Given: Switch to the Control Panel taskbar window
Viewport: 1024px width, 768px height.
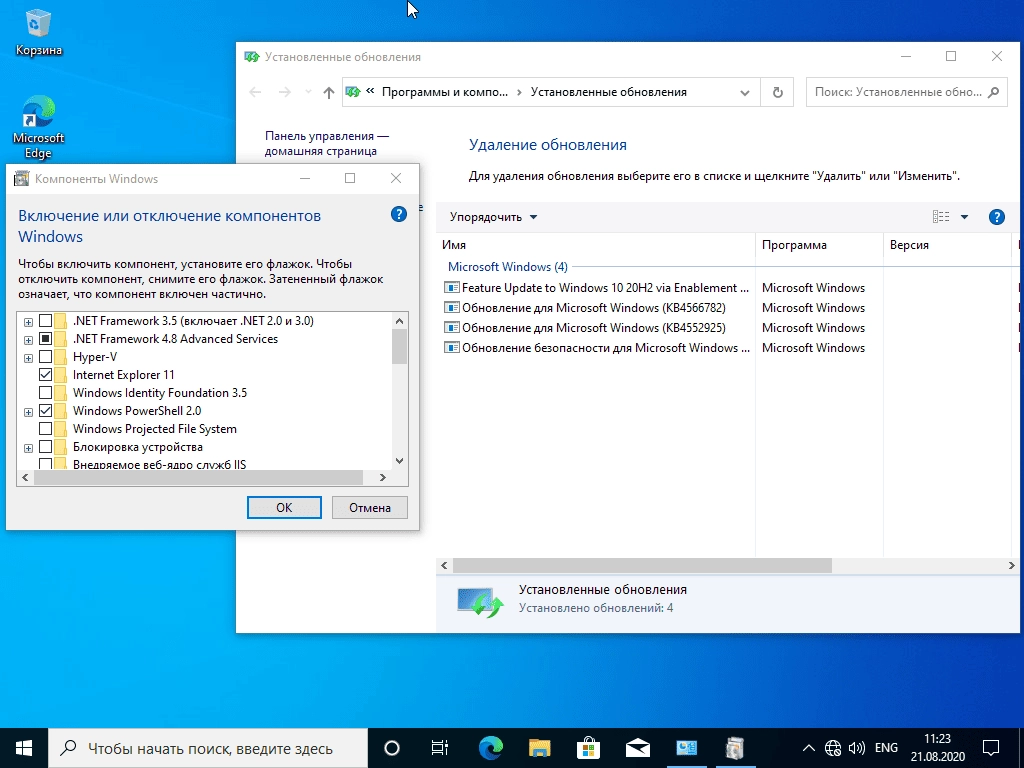Looking at the screenshot, I should [686, 748].
